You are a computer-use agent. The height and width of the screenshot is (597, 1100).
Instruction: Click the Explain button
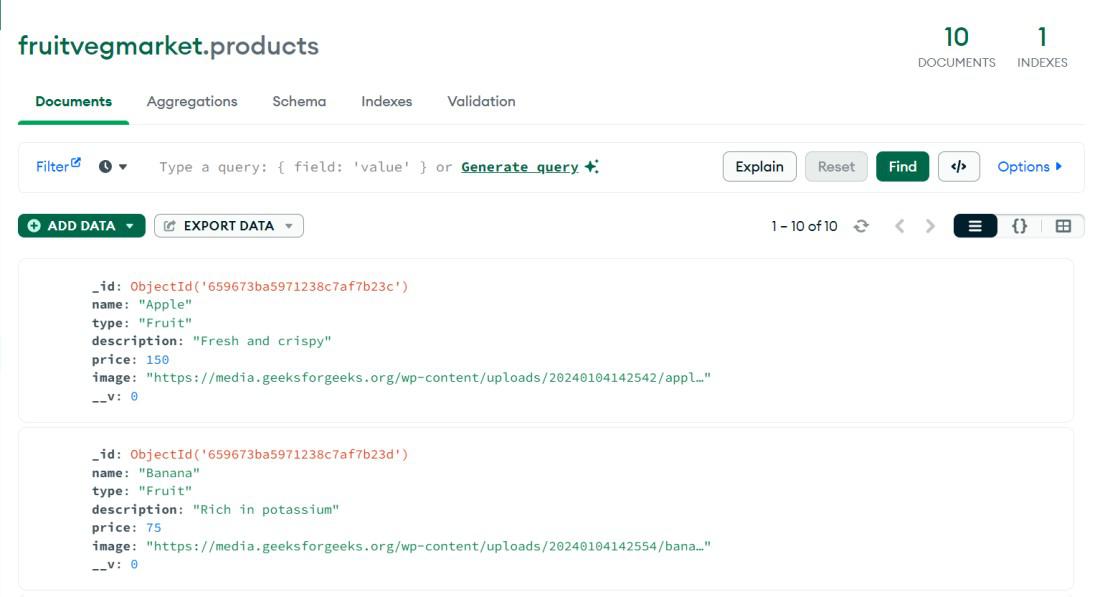tap(759, 167)
